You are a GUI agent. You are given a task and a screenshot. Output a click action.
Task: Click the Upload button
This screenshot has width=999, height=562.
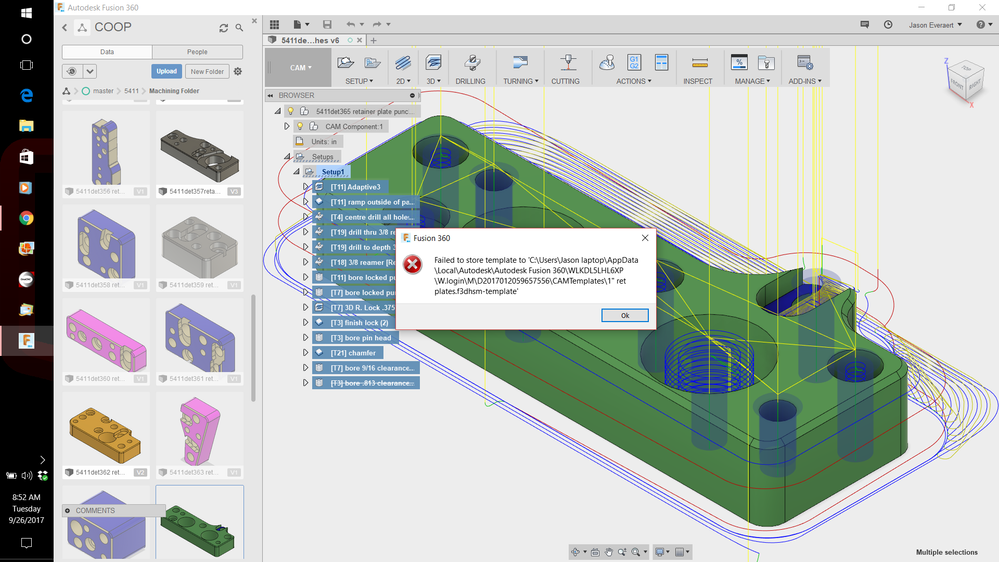point(166,71)
